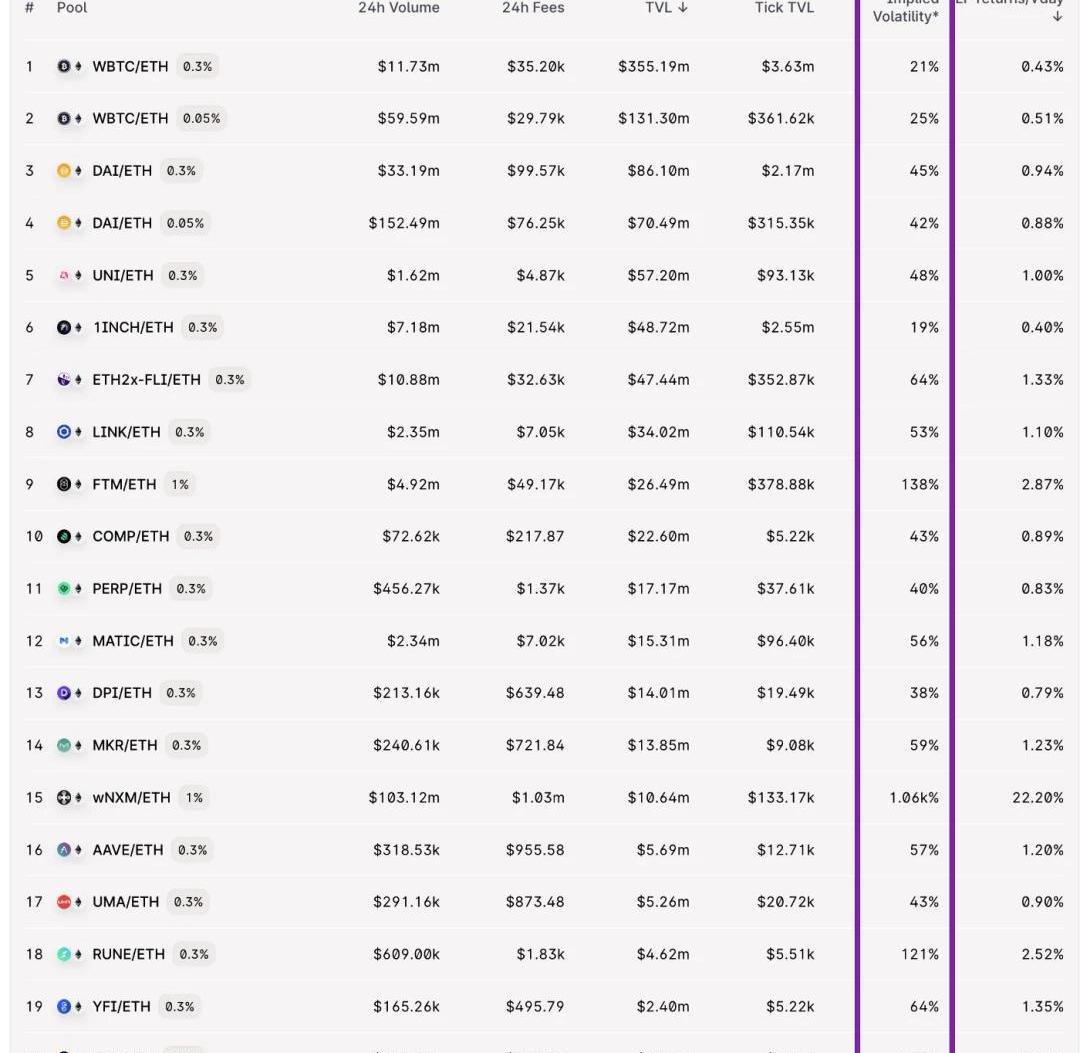Click the 0.05% fee badge on WBTC/ETH
The width and height of the screenshot is (1080, 1053).
(201, 119)
